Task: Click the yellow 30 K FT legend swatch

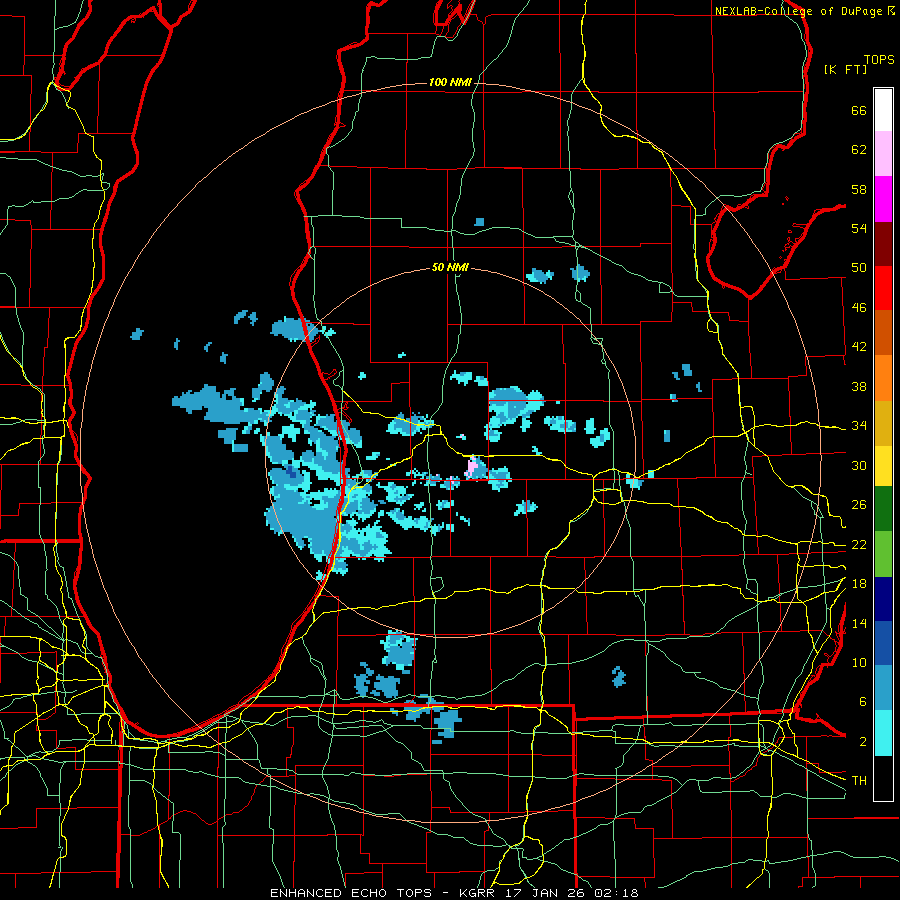Action: (x=883, y=466)
